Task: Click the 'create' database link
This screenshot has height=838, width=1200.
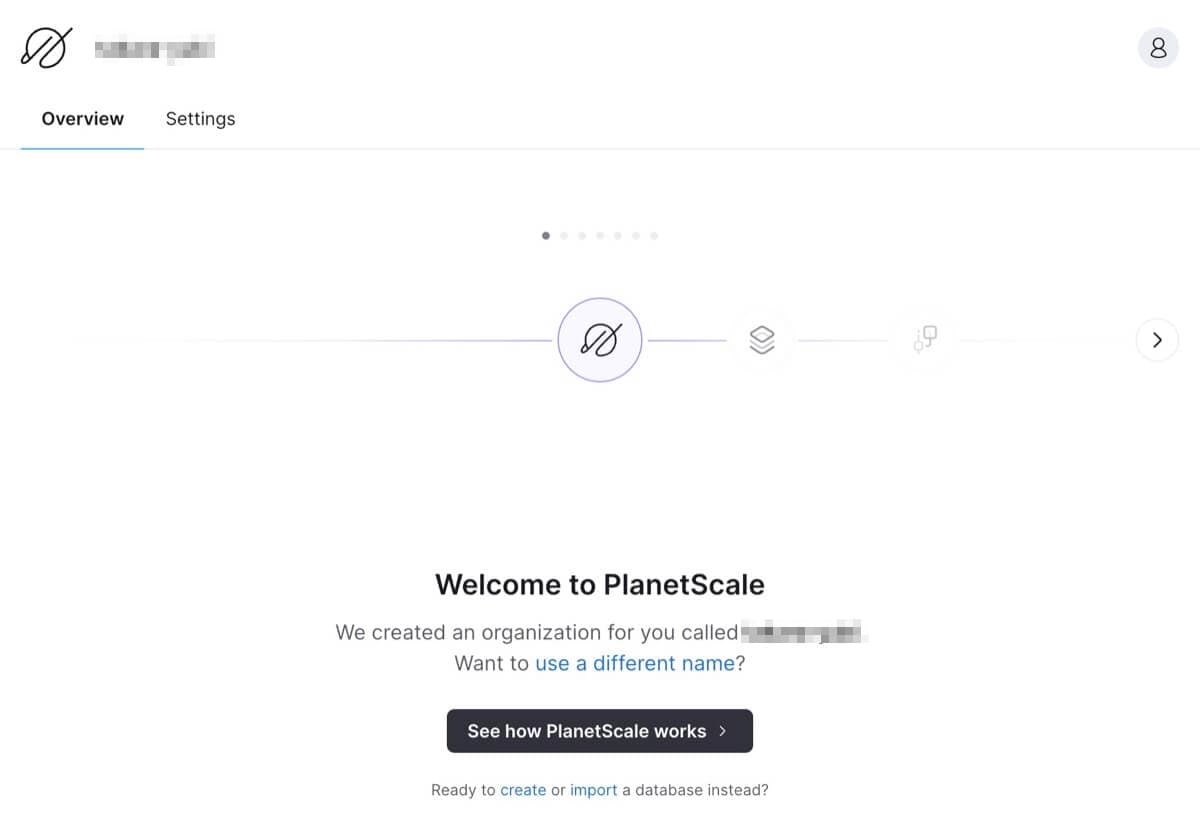Action: (x=523, y=790)
